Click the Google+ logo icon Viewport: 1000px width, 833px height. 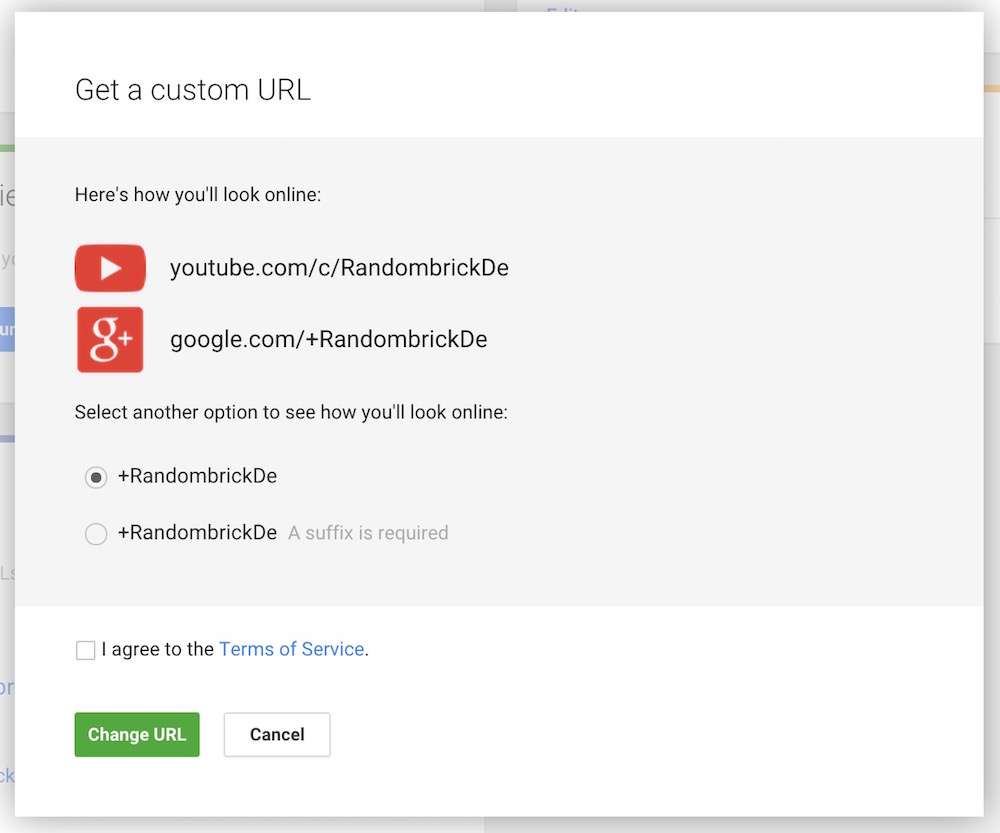(x=110, y=339)
